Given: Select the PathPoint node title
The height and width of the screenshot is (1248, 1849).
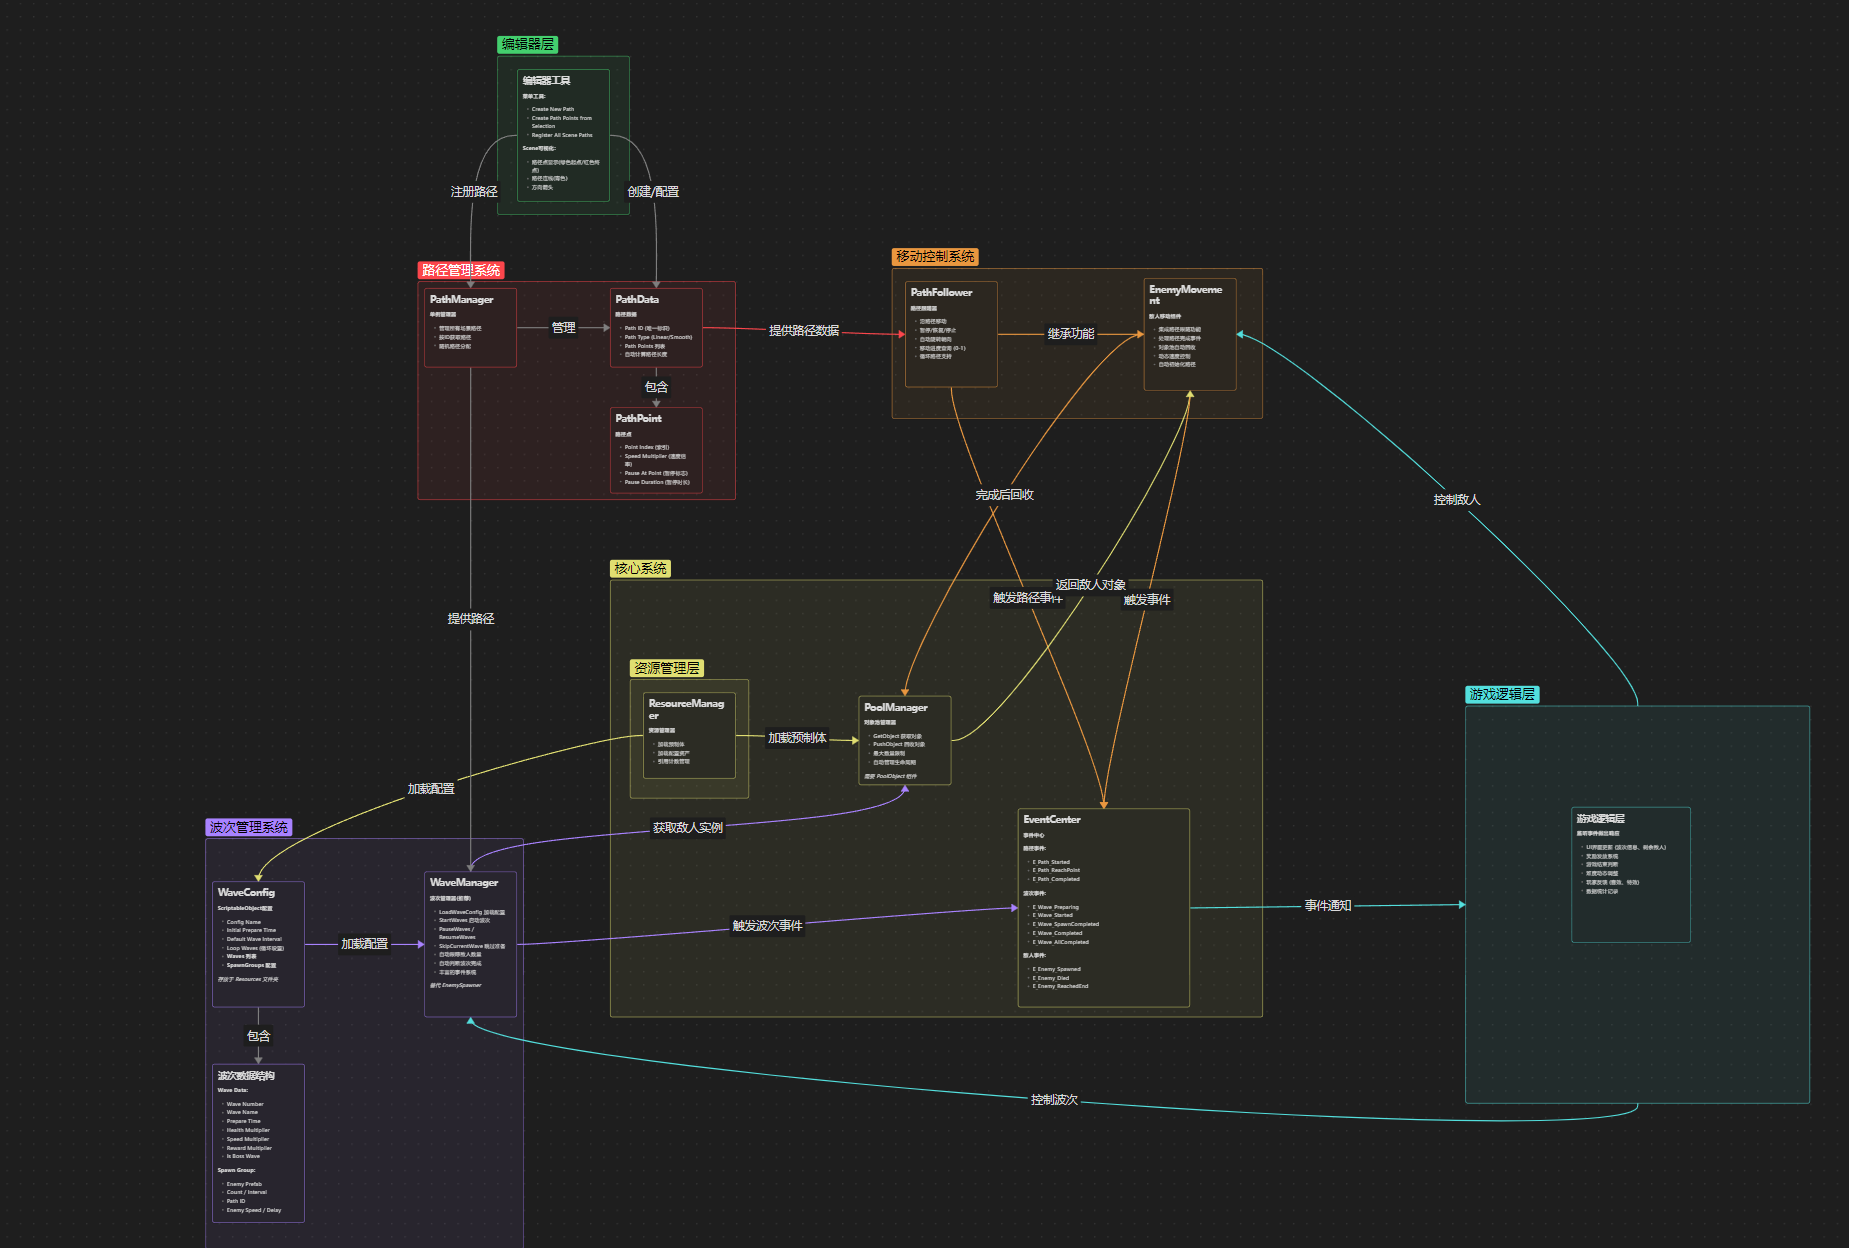Looking at the screenshot, I should coord(638,418).
